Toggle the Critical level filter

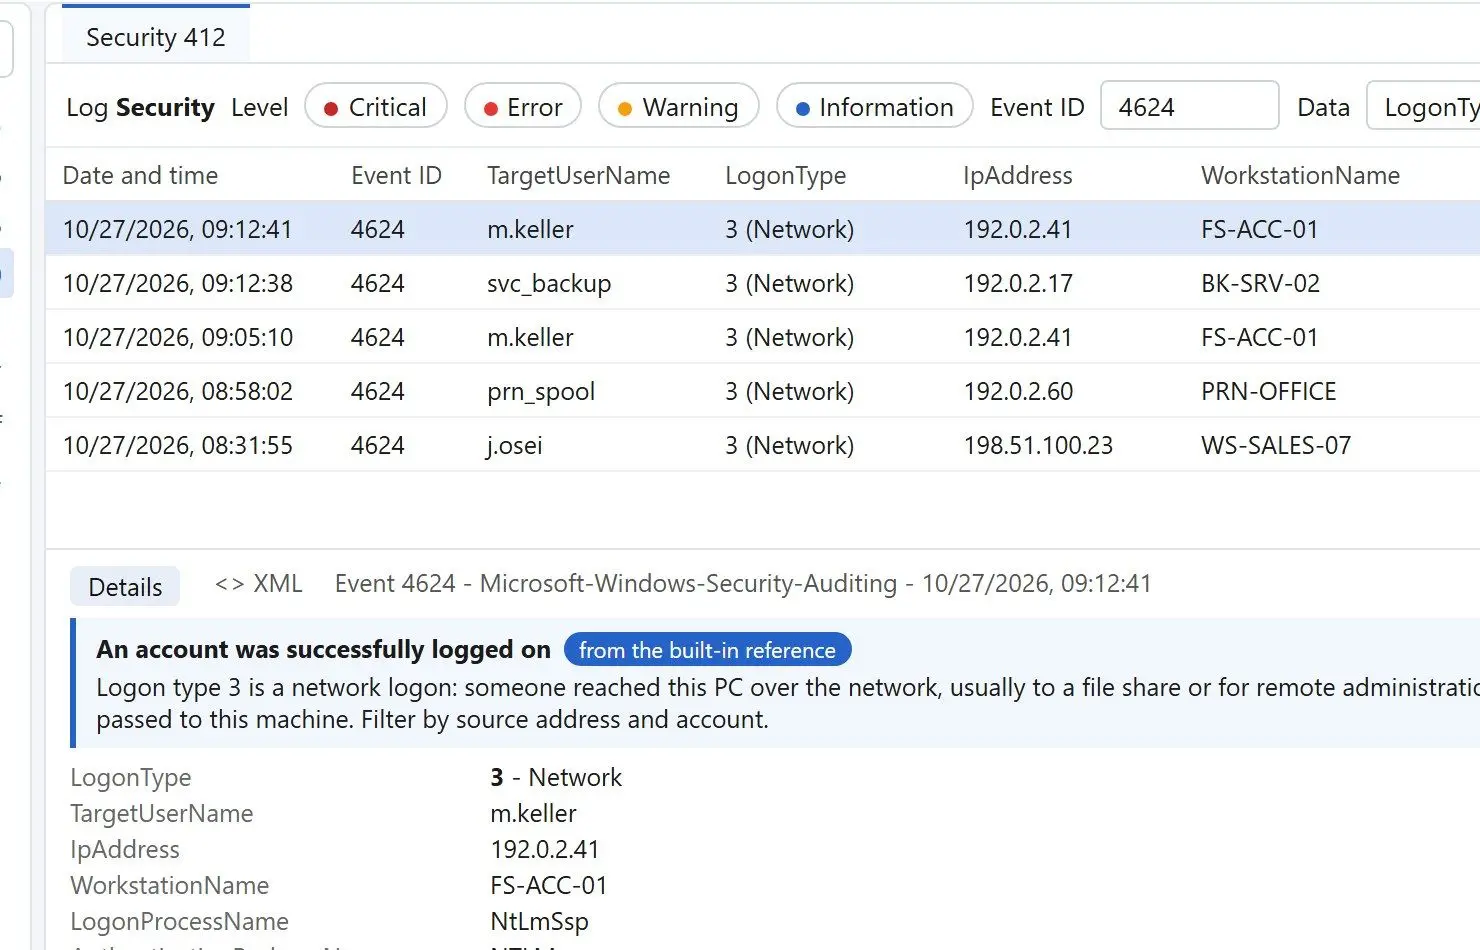[x=375, y=107]
